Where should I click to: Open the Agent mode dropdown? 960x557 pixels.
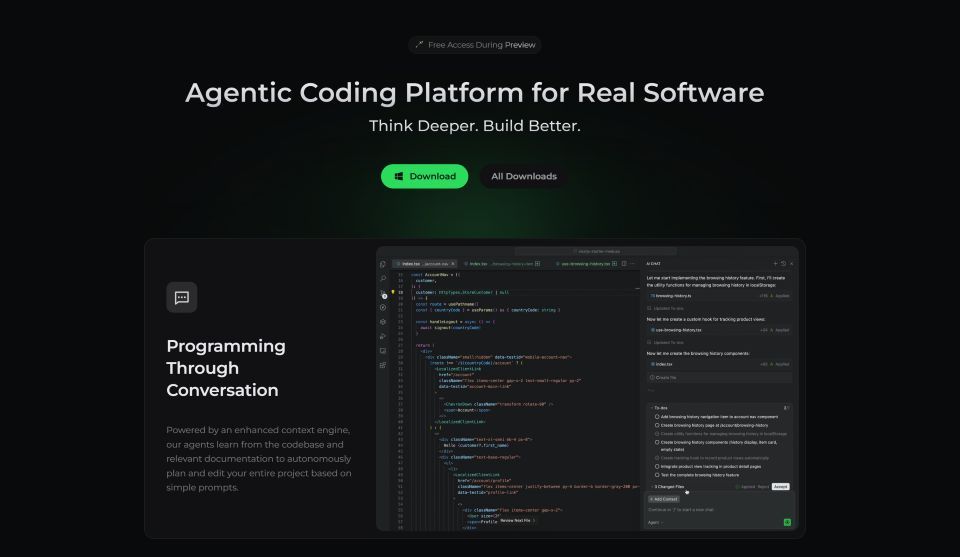[x=655, y=522]
